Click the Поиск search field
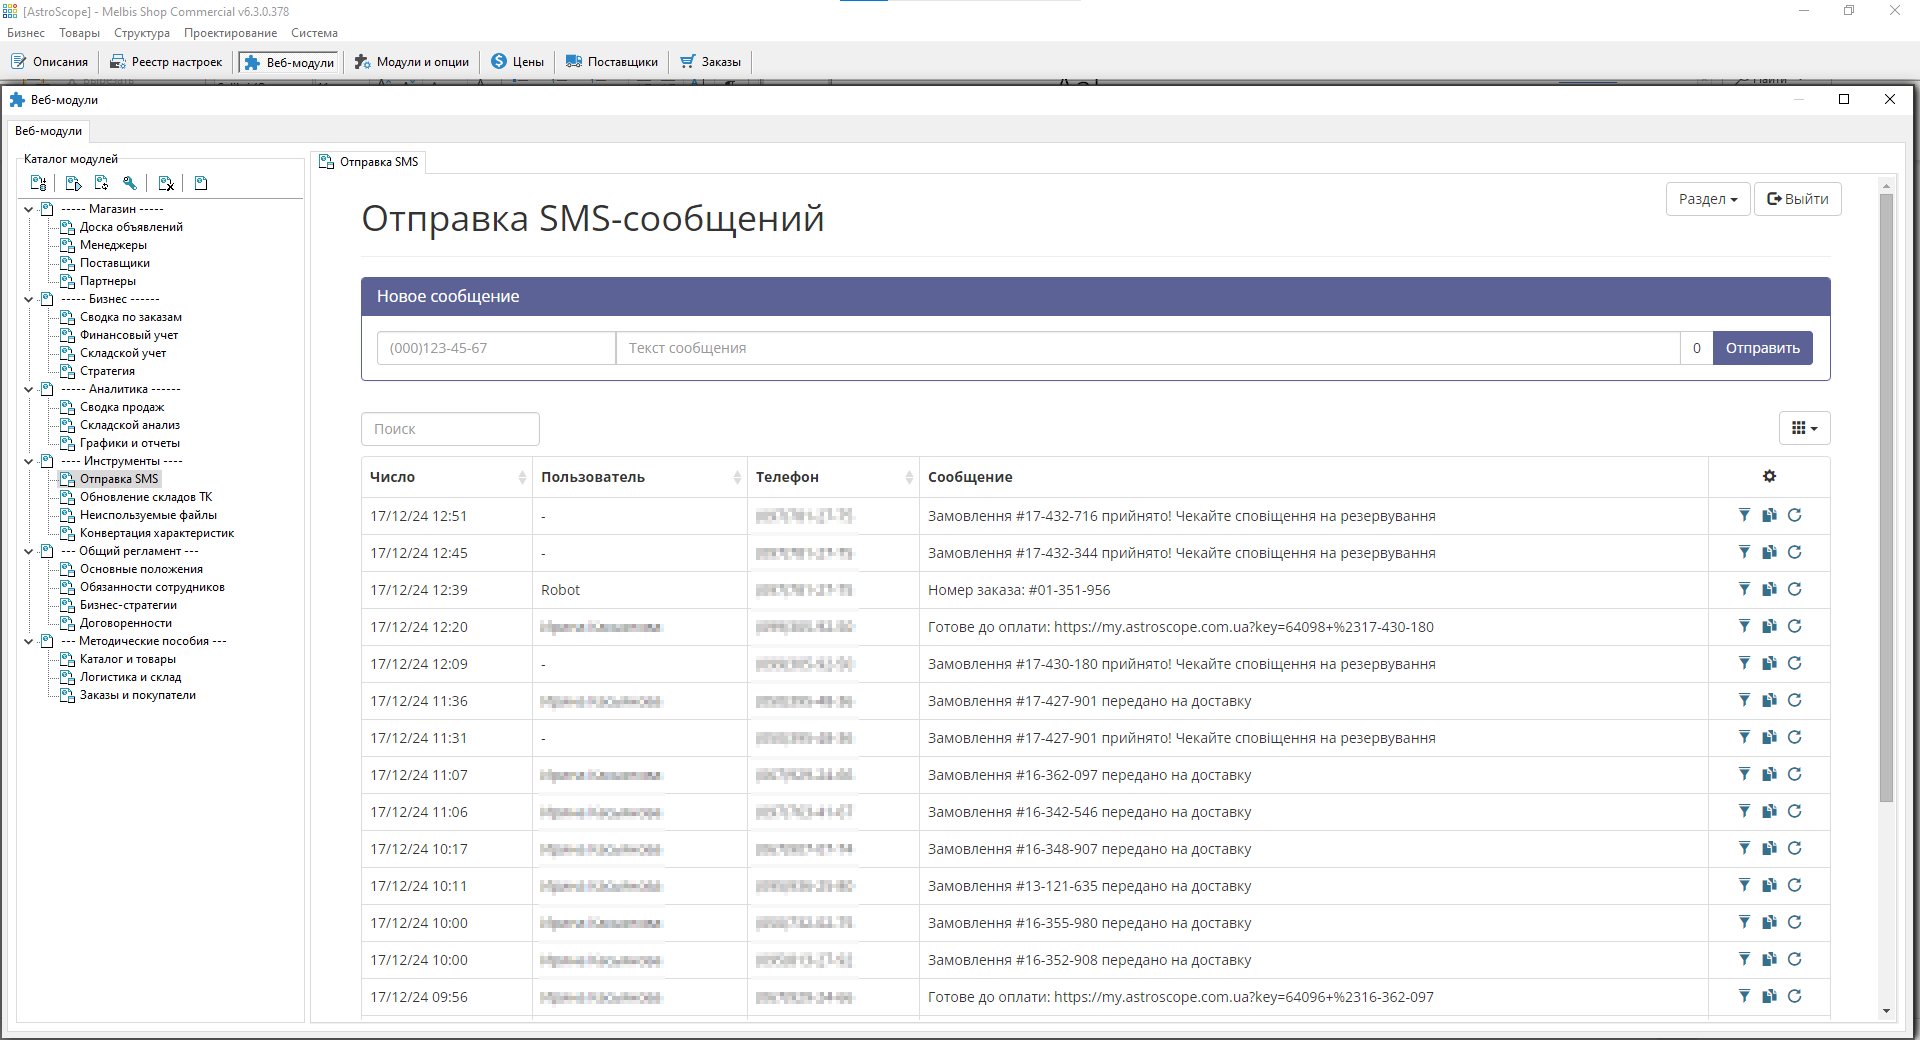Screen dimensions: 1920x1040 [450, 429]
